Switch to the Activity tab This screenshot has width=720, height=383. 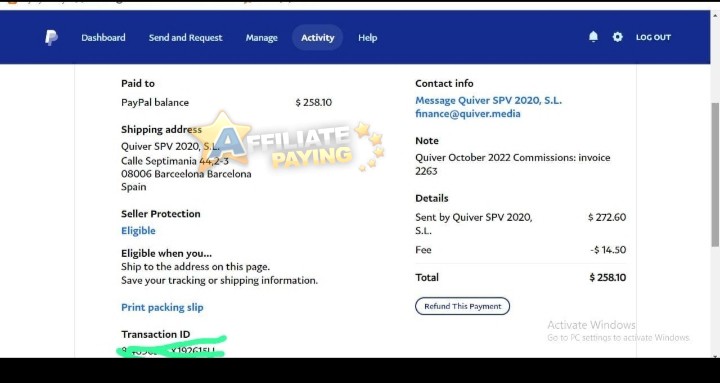pos(317,38)
